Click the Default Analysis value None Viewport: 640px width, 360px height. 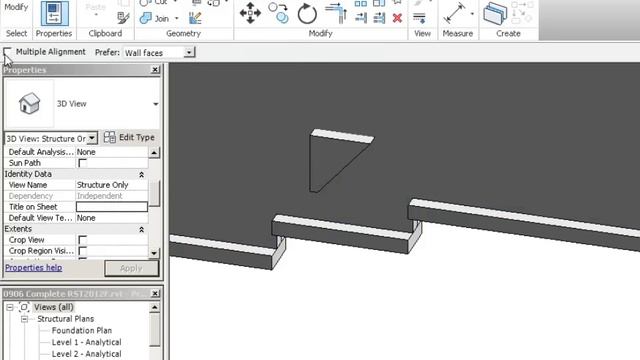tap(86, 152)
